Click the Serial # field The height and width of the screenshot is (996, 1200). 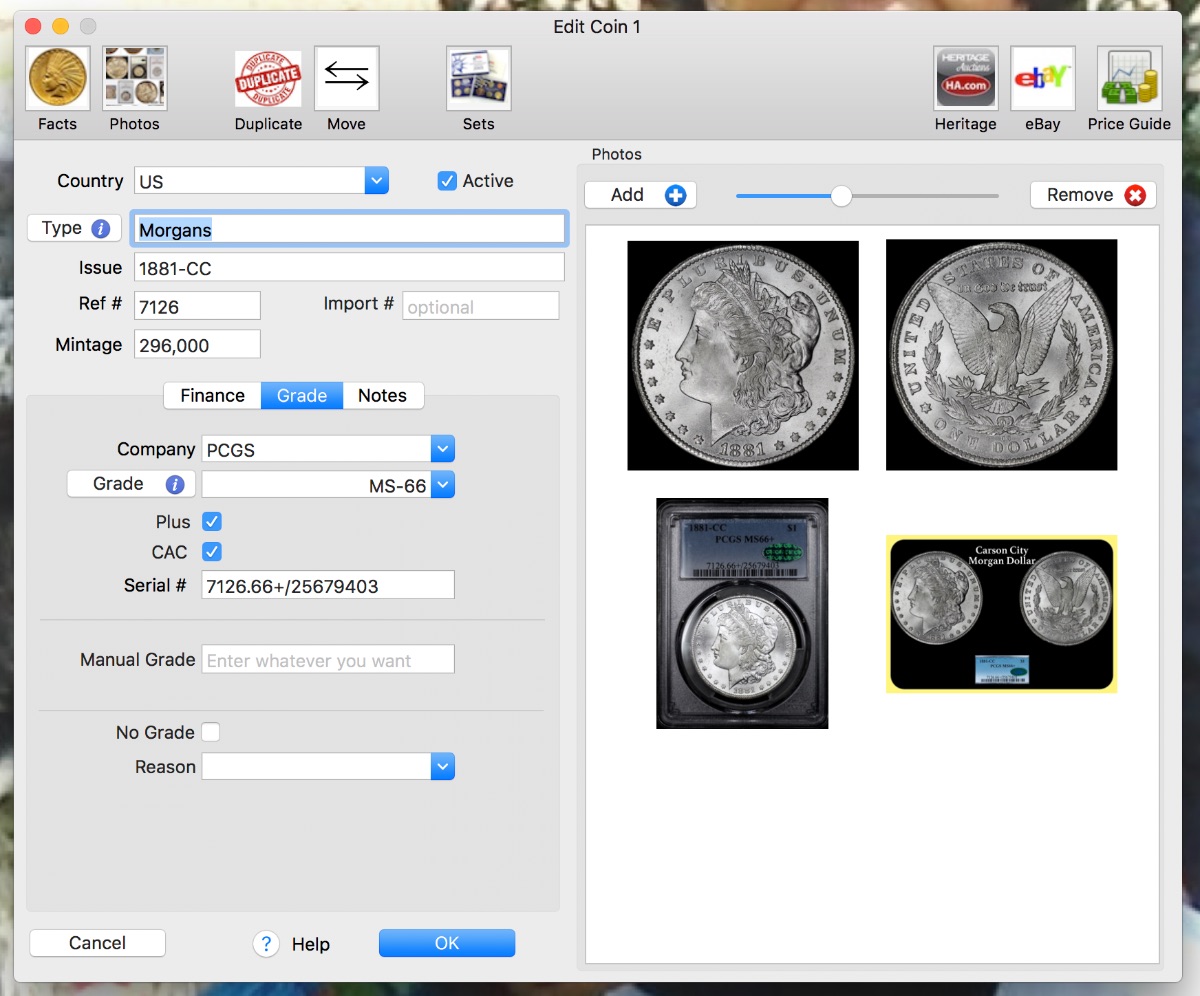pyautogui.click(x=328, y=586)
